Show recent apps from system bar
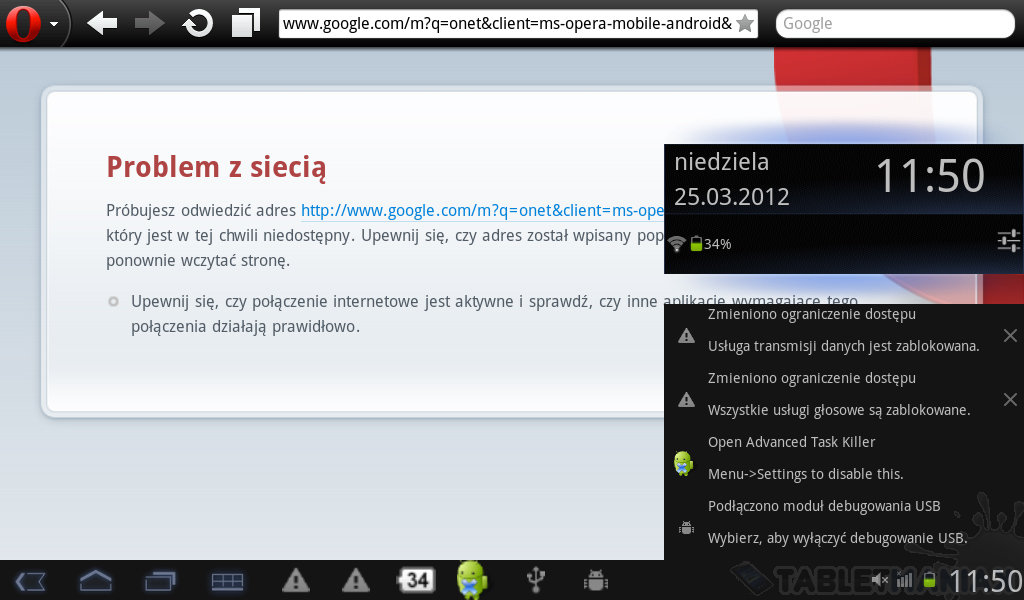This screenshot has height=600, width=1024. tap(159, 580)
